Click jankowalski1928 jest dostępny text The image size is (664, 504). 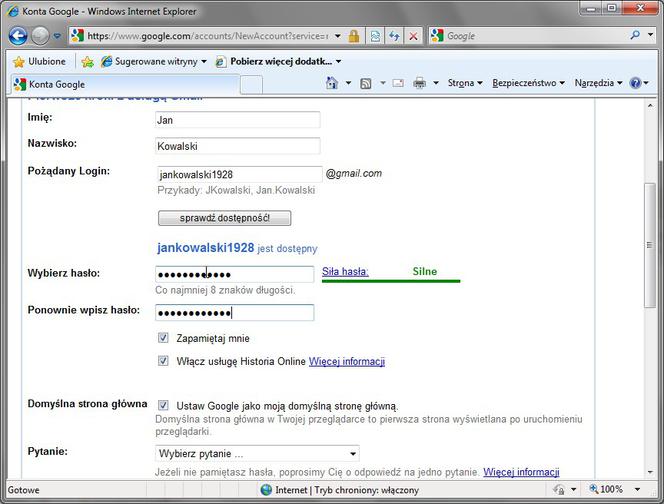pos(237,248)
